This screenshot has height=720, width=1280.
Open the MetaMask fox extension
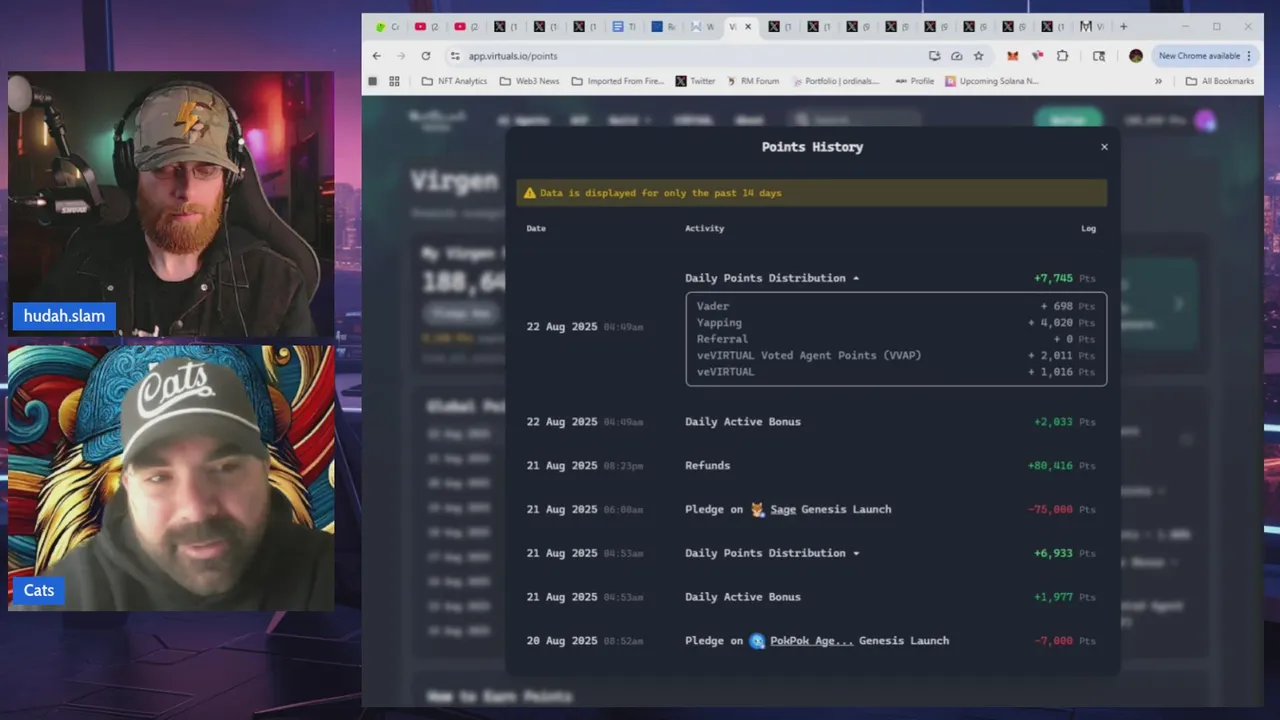pyautogui.click(x=1013, y=56)
